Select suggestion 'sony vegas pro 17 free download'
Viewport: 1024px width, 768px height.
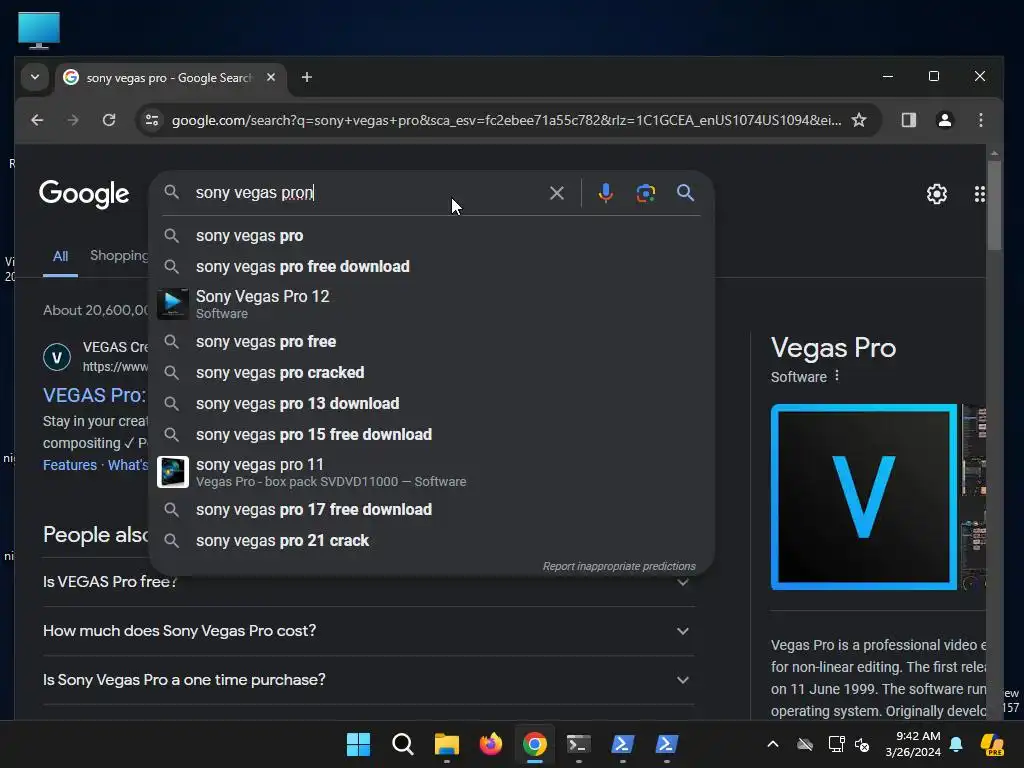point(431,509)
